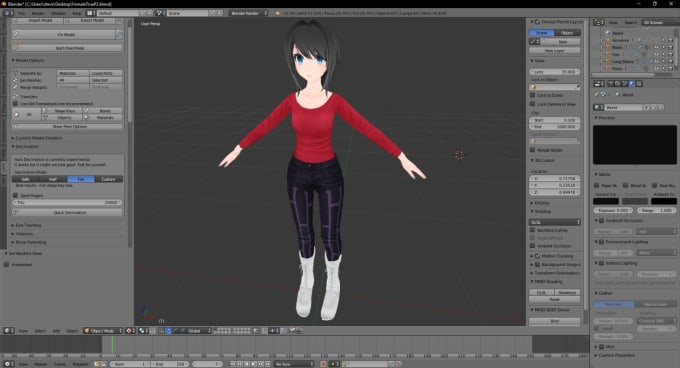Expand Custom Model Creation section
Screen dimensions: 680x368
click(x=37, y=138)
